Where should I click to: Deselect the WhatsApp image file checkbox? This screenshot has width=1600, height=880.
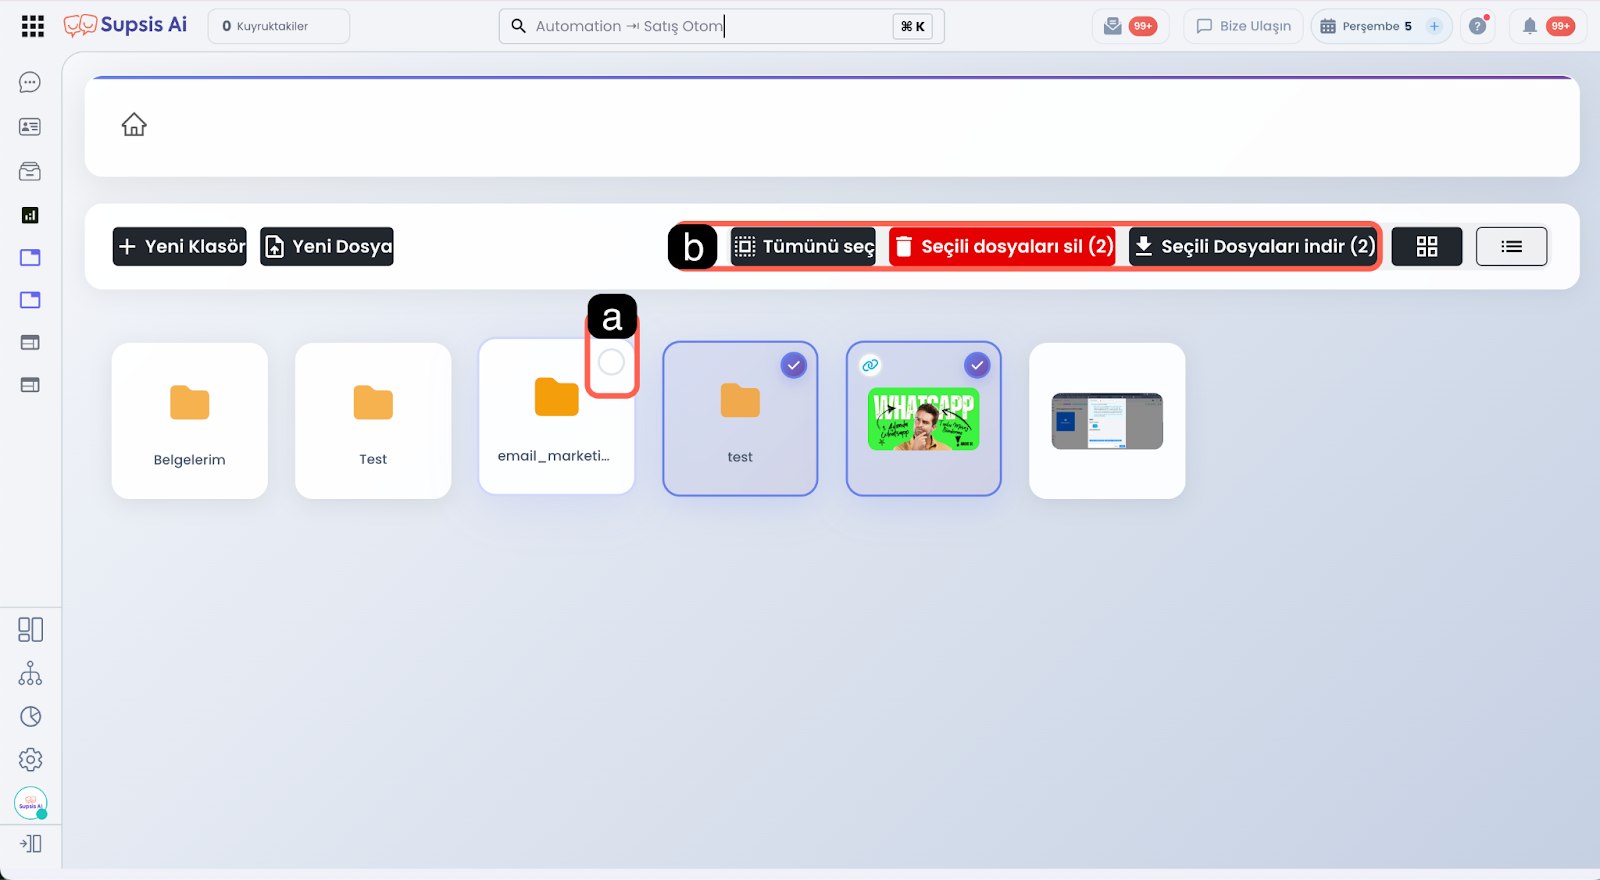click(x=977, y=366)
